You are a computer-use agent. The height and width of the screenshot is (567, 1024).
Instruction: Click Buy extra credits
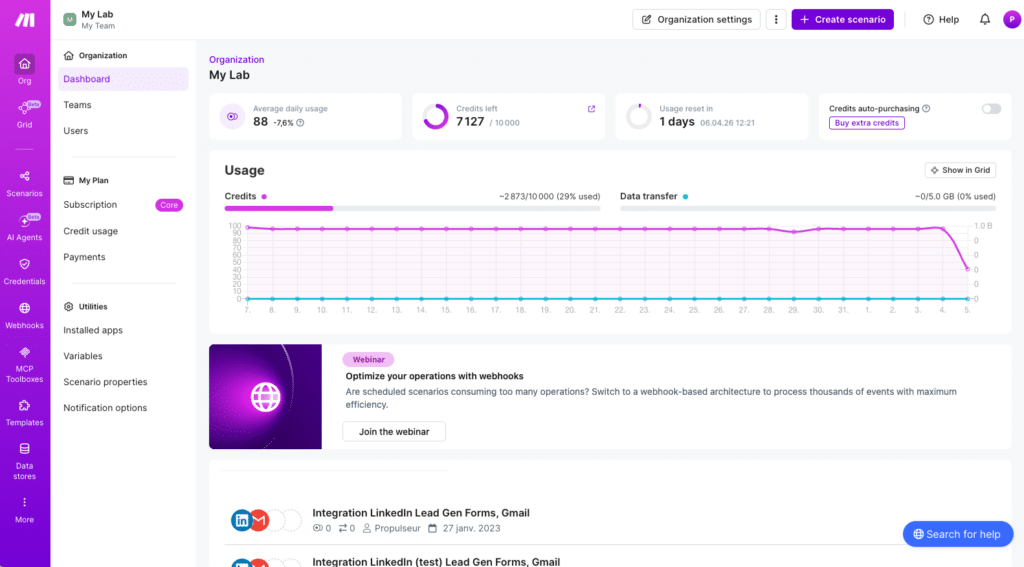[x=867, y=123]
